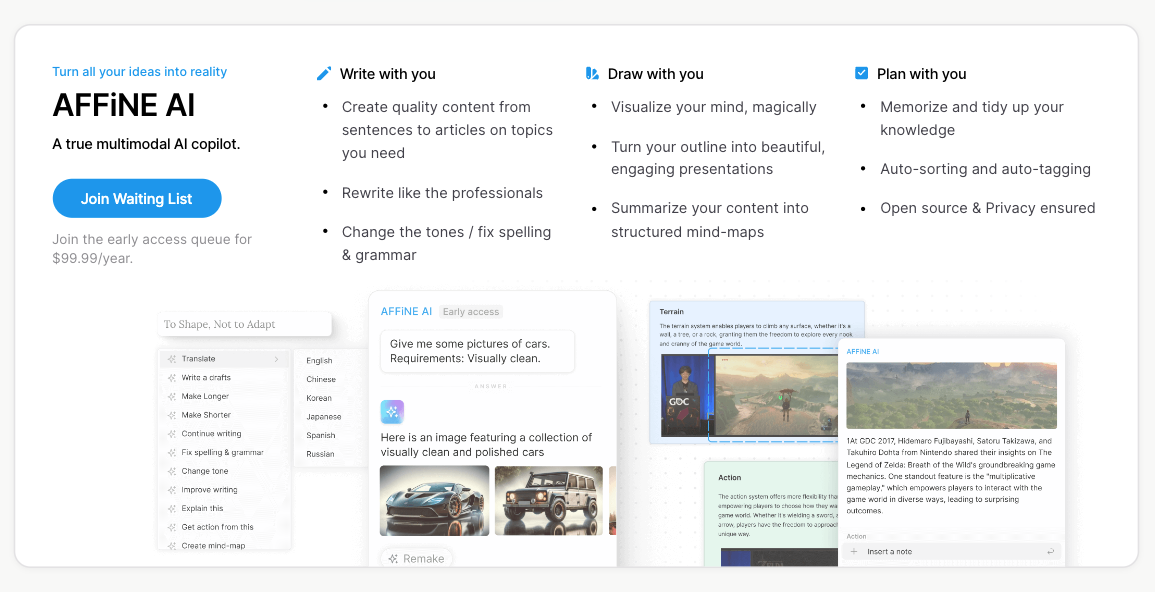The width and height of the screenshot is (1155, 592).
Task: Click the Rewrite like the professionals bullet
Action: tap(442, 193)
